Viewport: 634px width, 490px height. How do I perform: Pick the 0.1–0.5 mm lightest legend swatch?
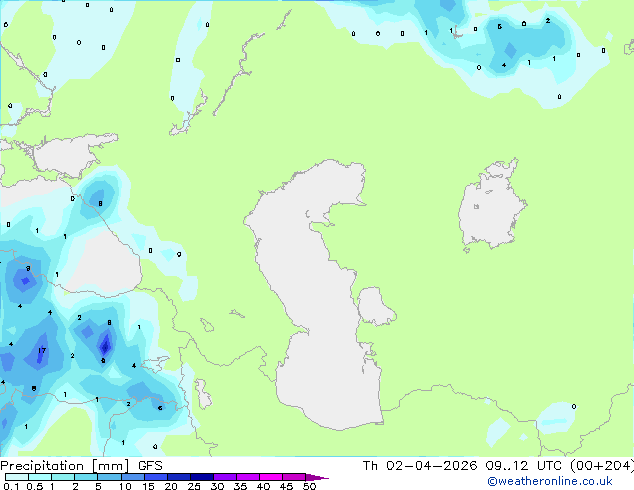17,477
